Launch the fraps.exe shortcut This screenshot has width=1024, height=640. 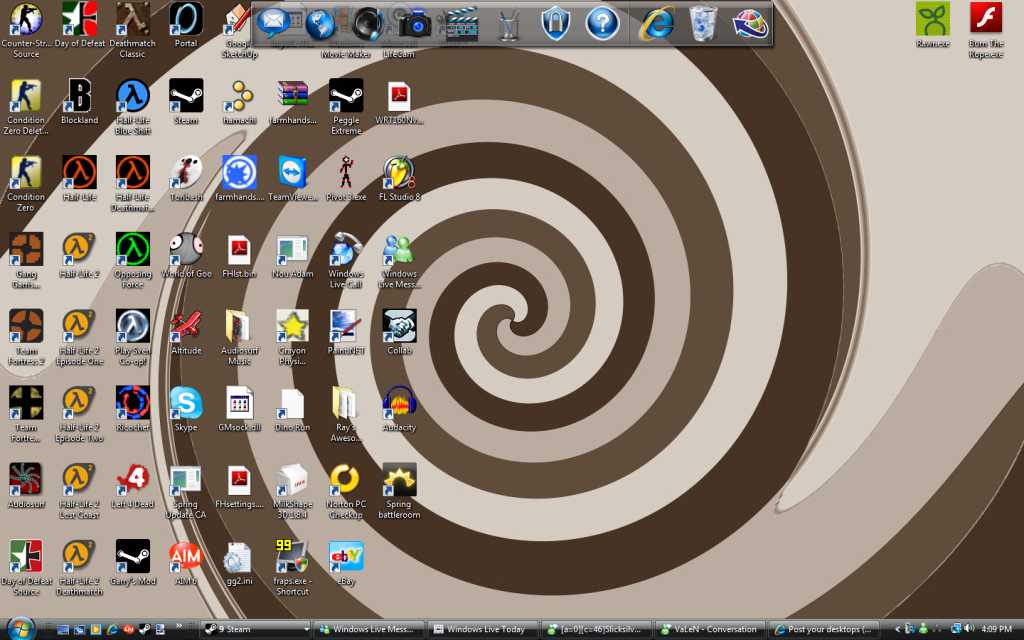[x=293, y=557]
